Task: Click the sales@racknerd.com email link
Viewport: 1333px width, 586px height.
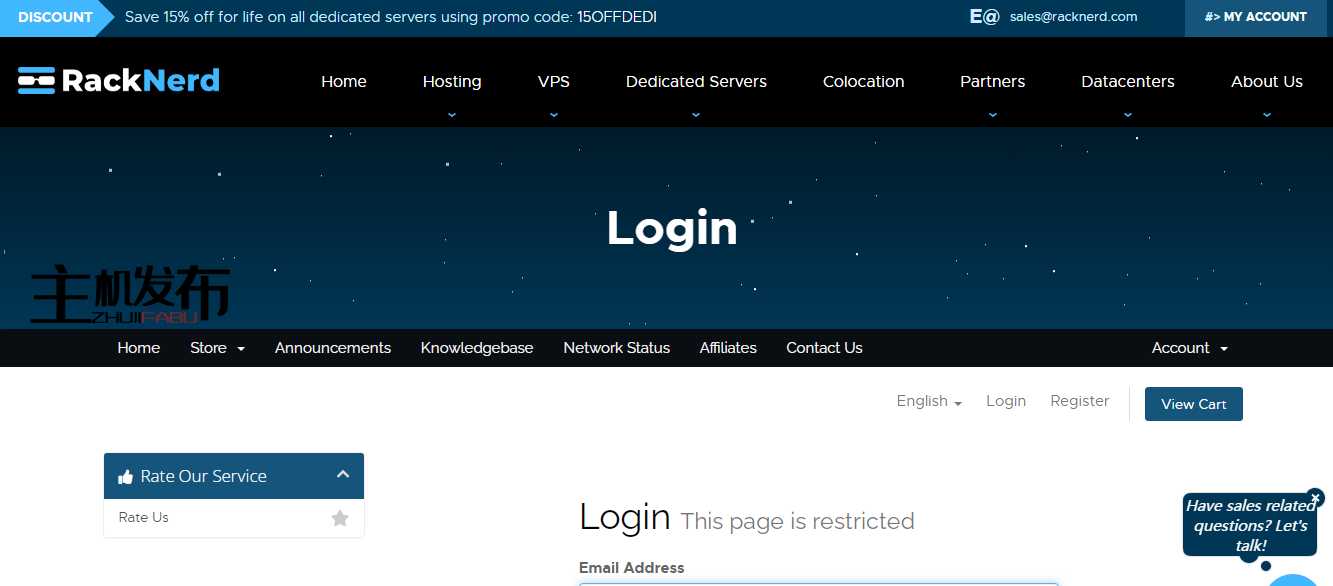Action: (x=1073, y=17)
